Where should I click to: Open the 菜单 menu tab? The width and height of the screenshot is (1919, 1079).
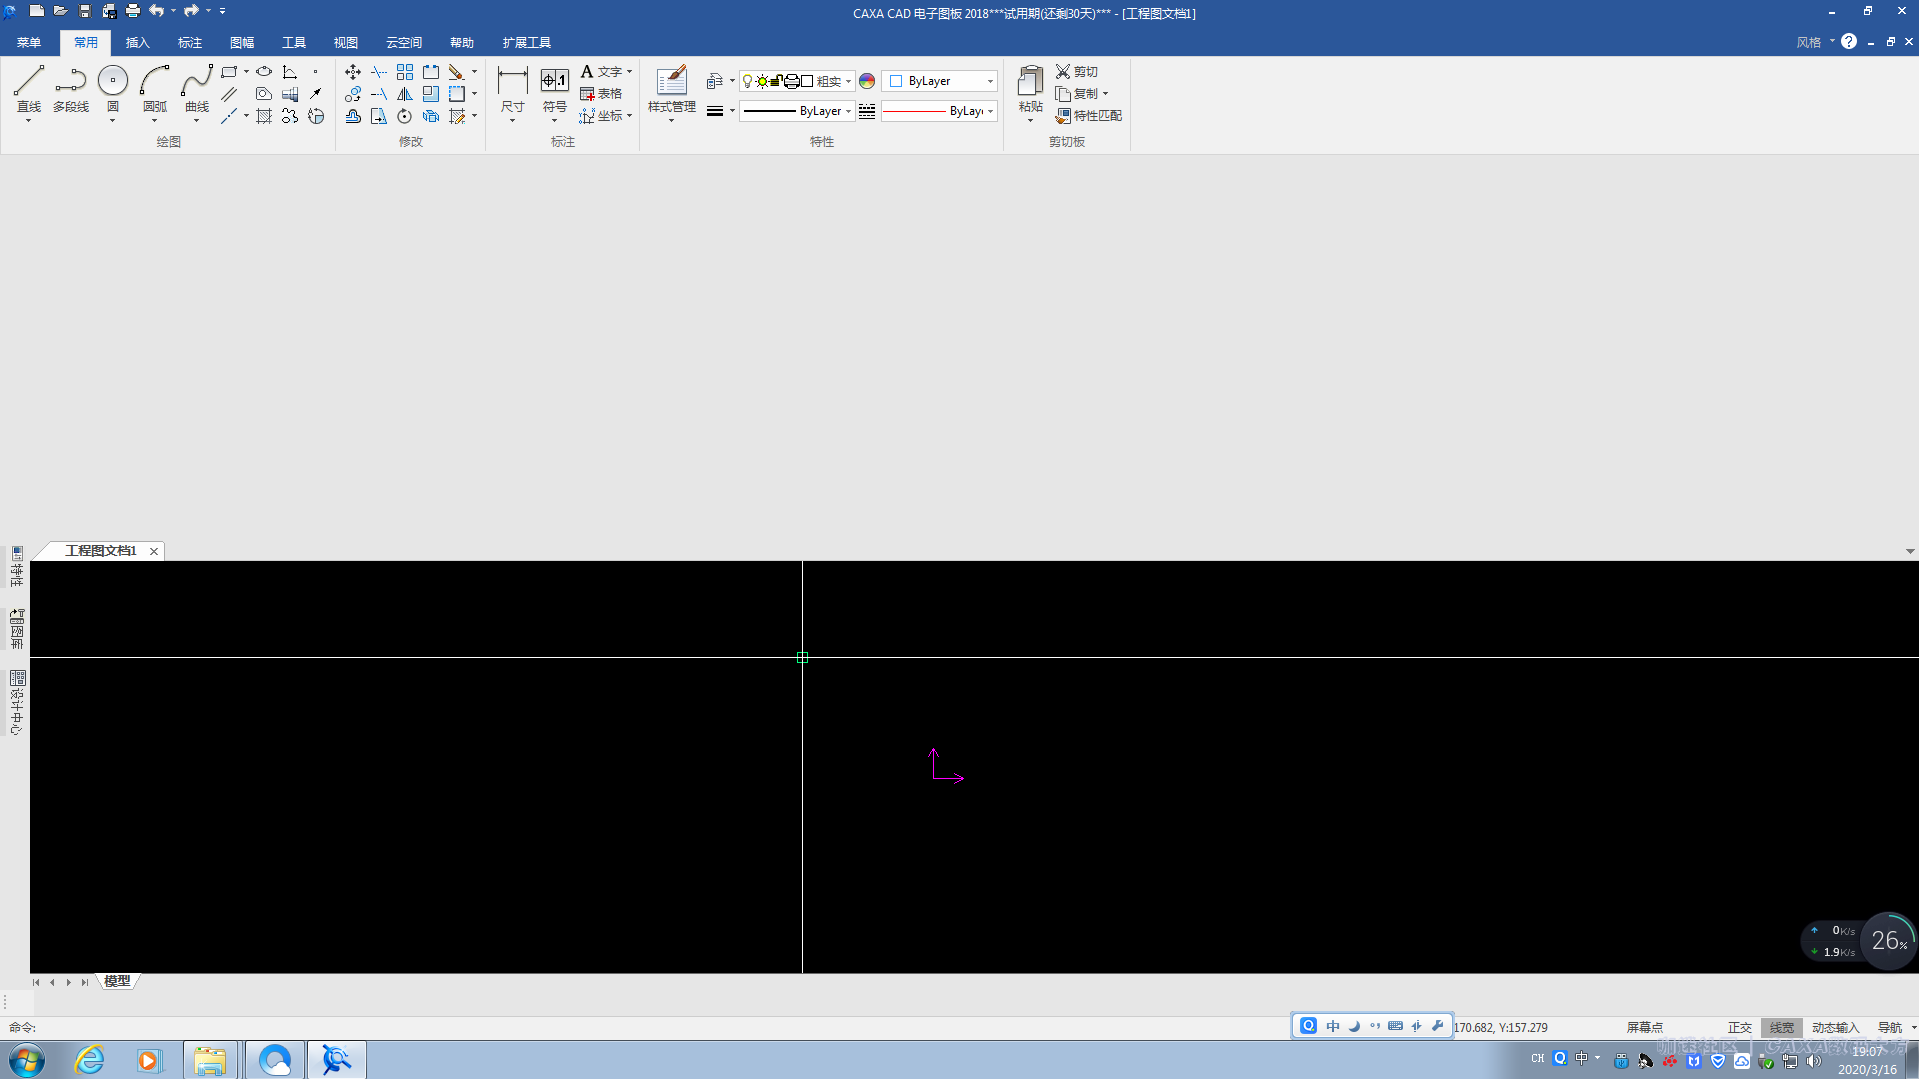coord(29,42)
